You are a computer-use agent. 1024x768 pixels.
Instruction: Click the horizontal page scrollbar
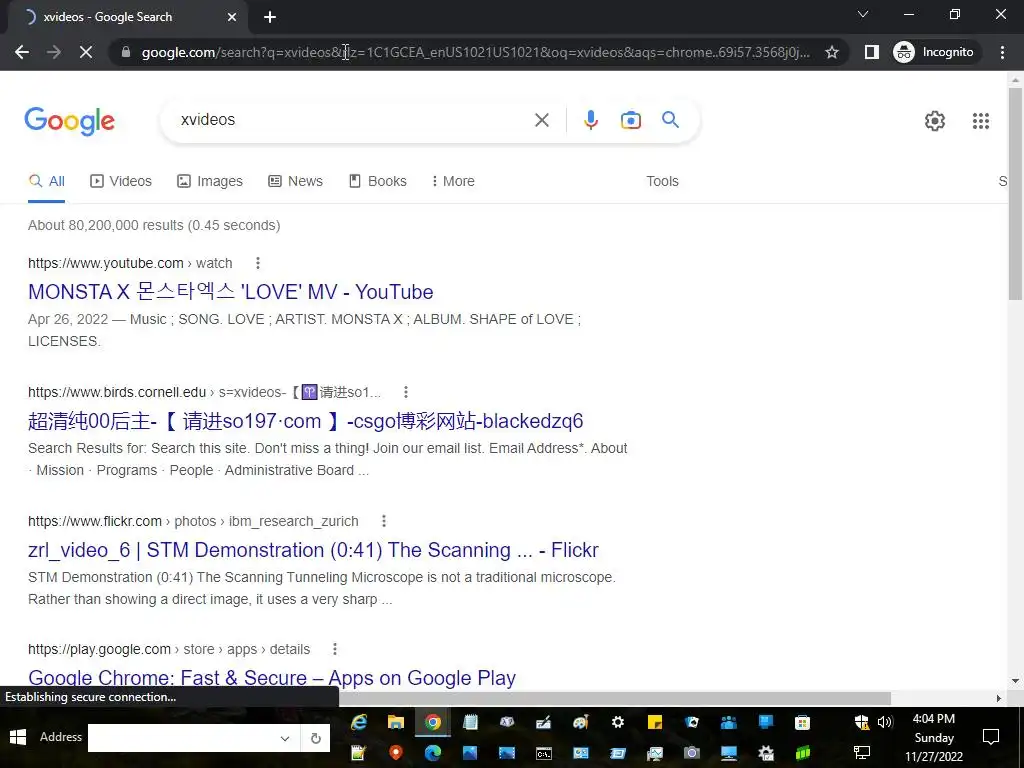tap(615, 698)
